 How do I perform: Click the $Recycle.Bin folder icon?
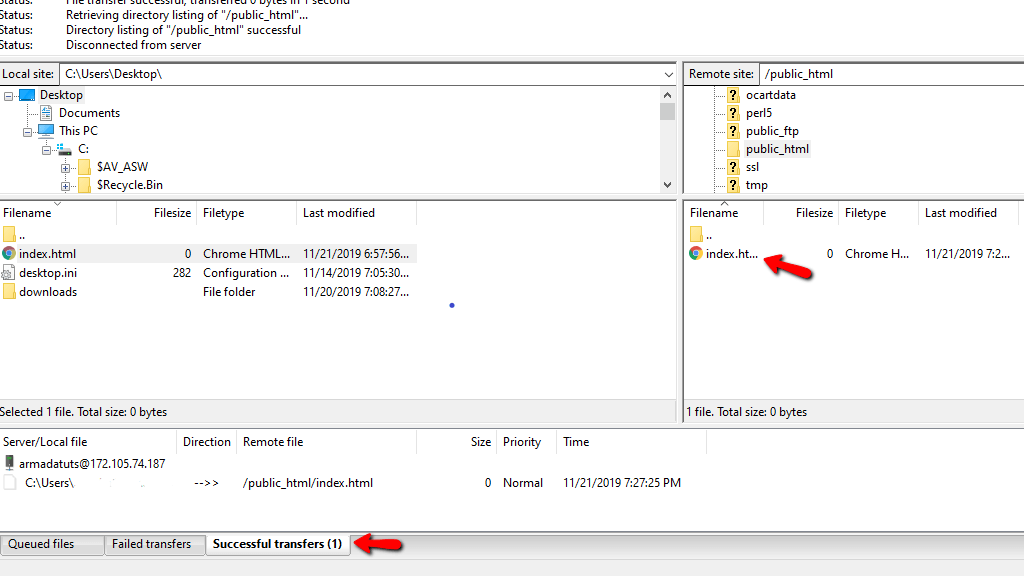point(84,185)
